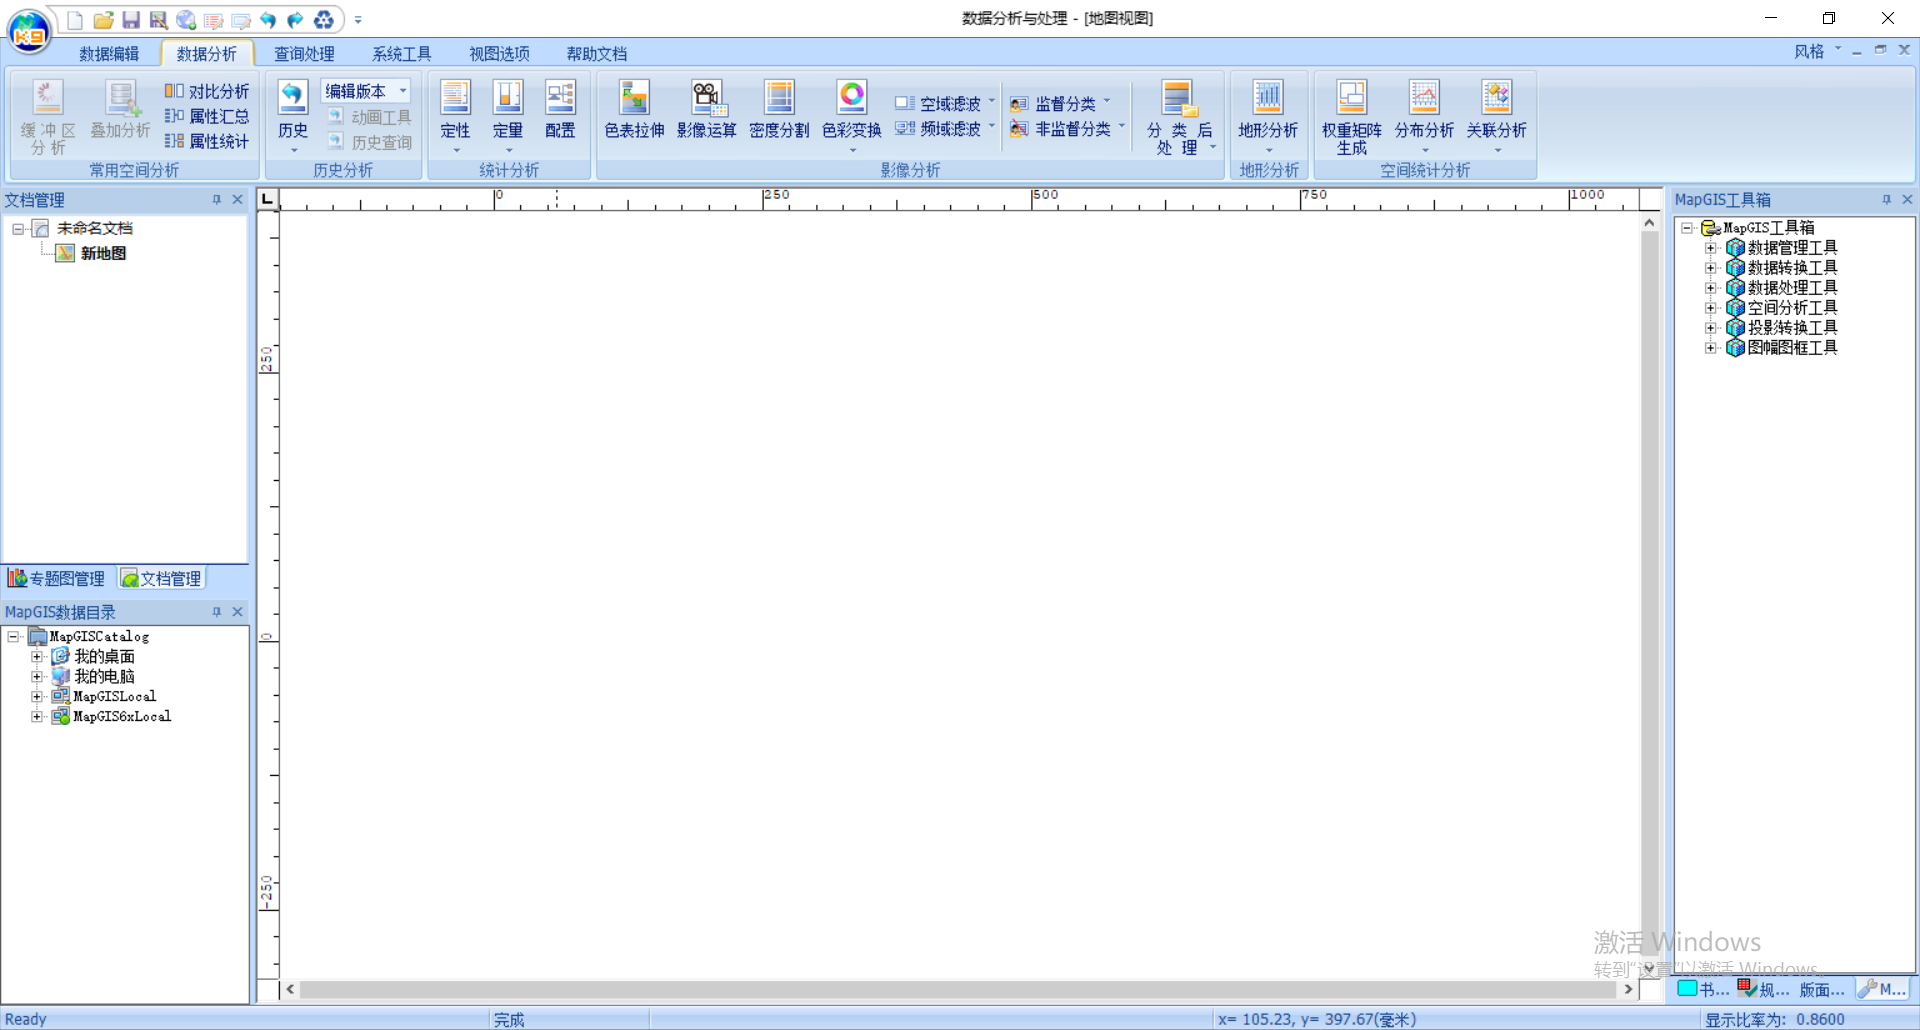Open the quick access toolbar customize arrow

point(358,19)
